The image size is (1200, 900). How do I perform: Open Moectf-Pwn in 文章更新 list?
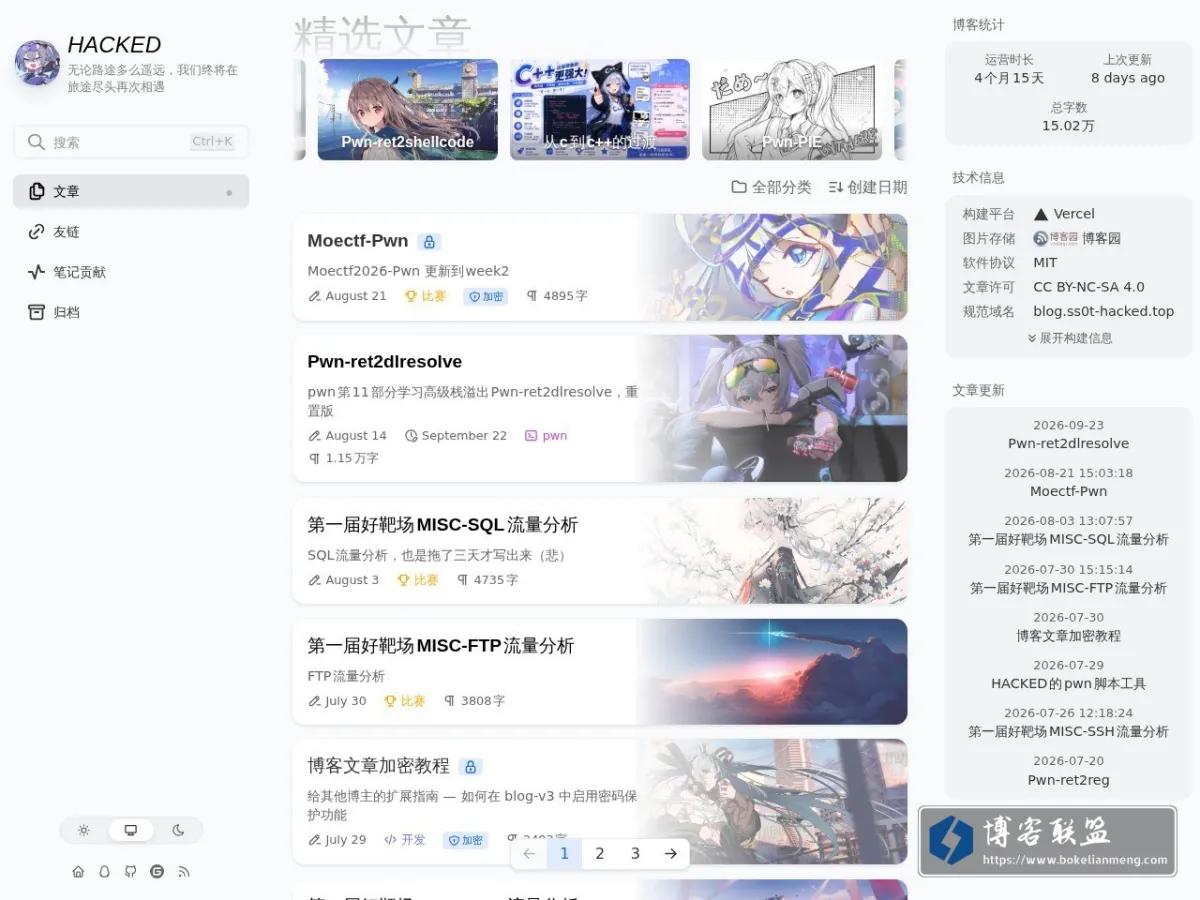tap(1068, 492)
